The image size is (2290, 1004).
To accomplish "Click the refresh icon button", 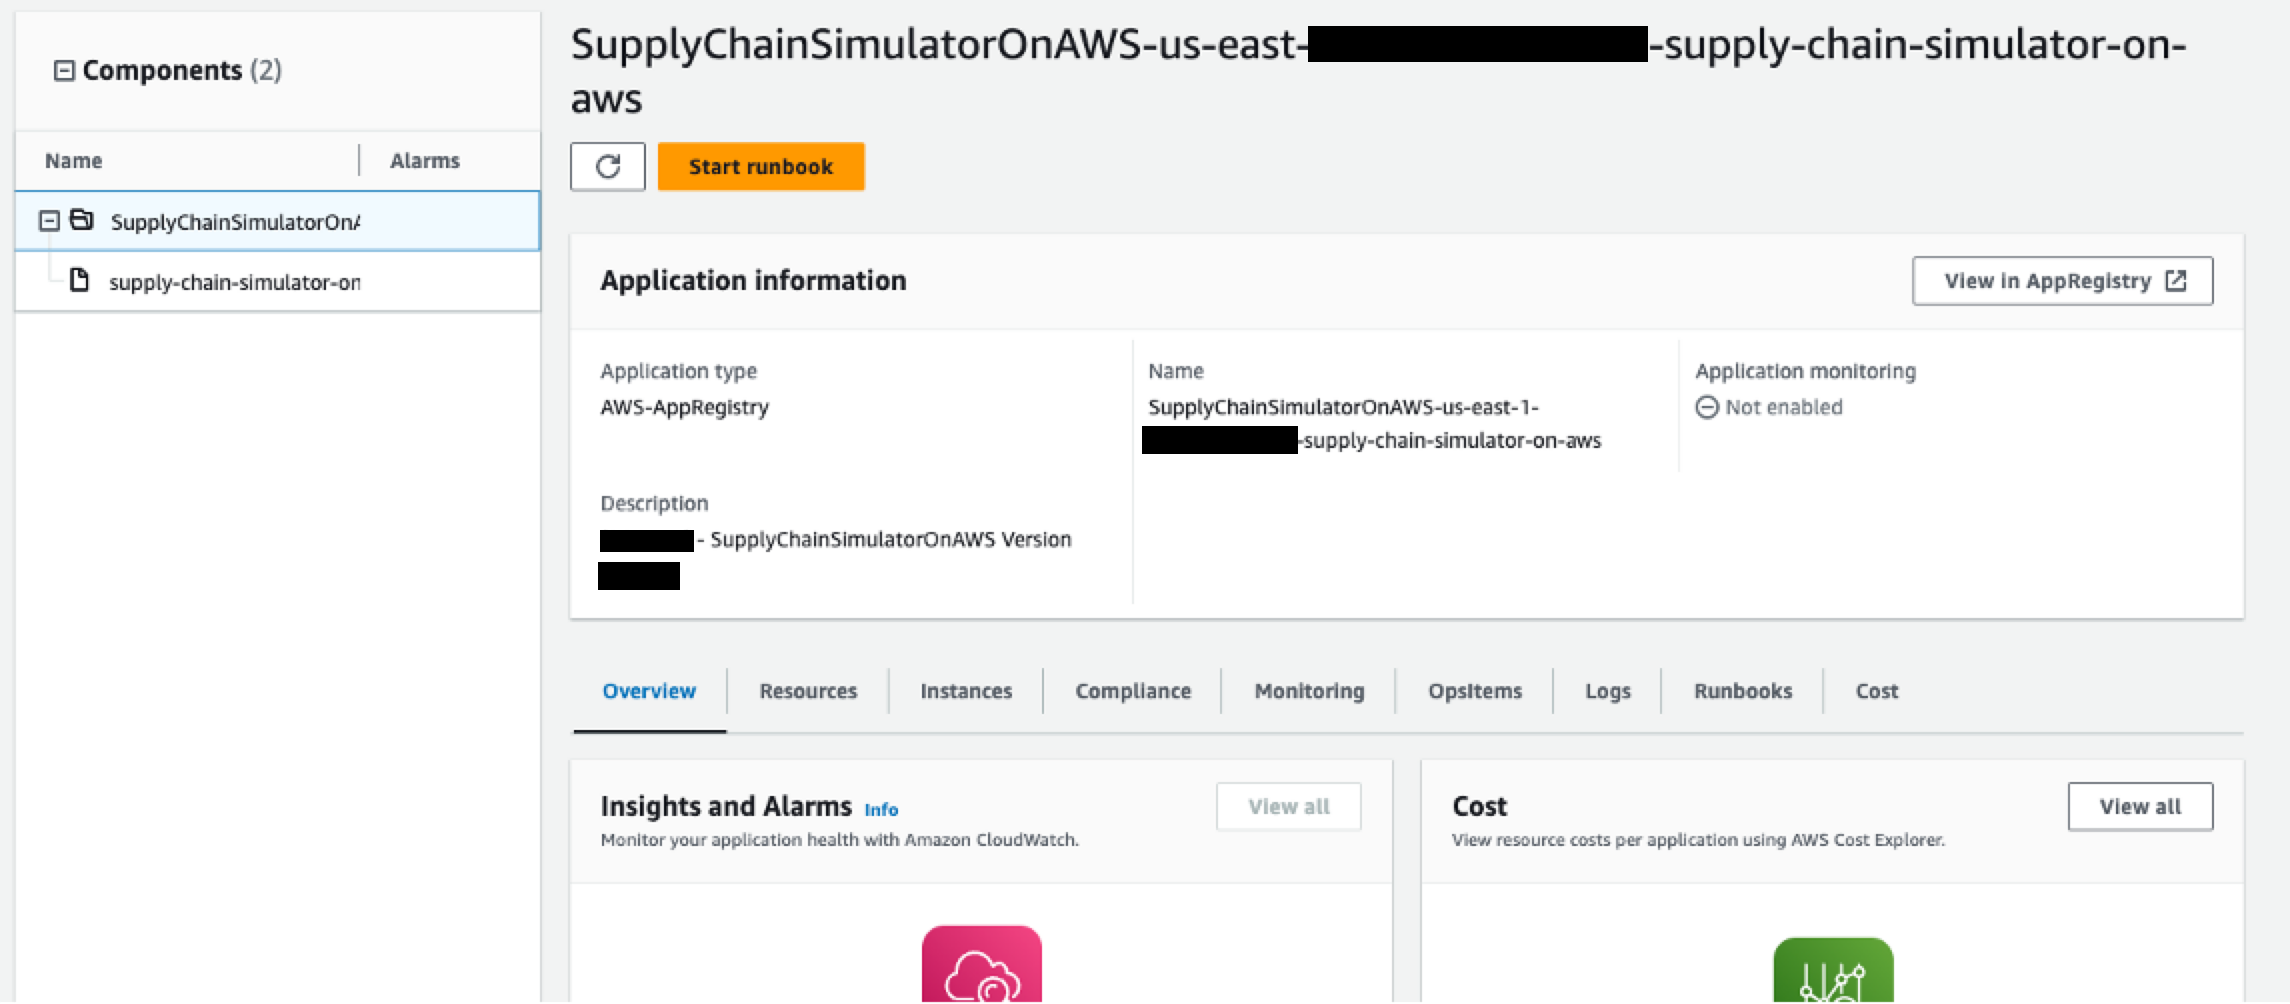I will (x=607, y=166).
